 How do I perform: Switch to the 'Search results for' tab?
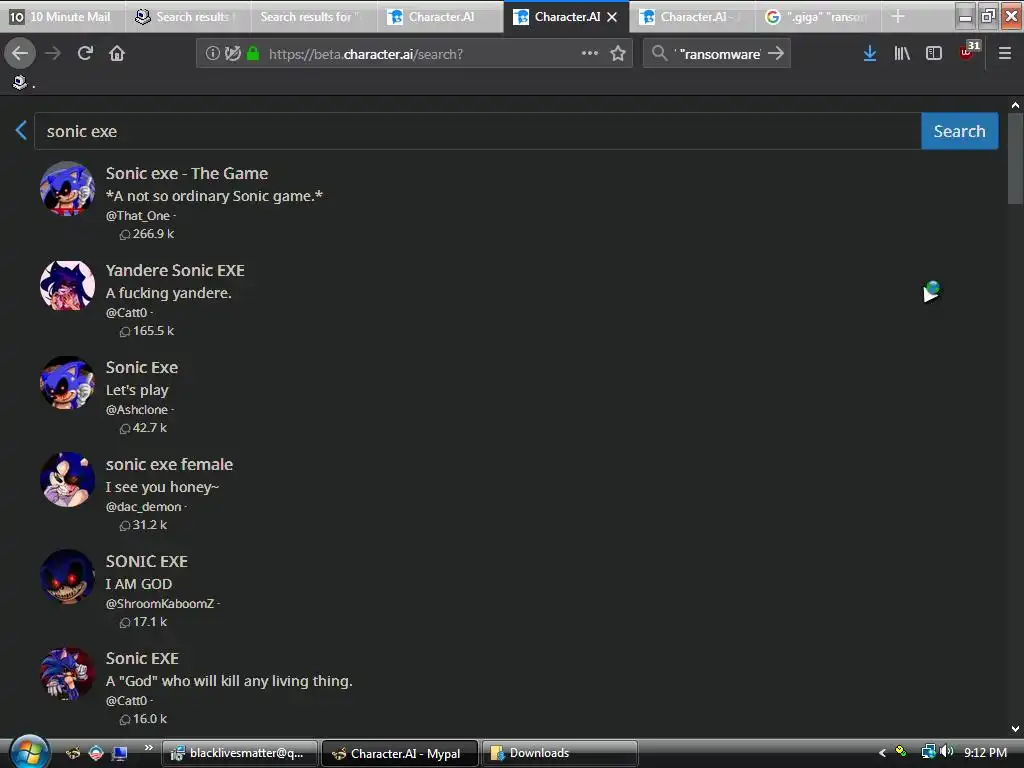[x=313, y=17]
